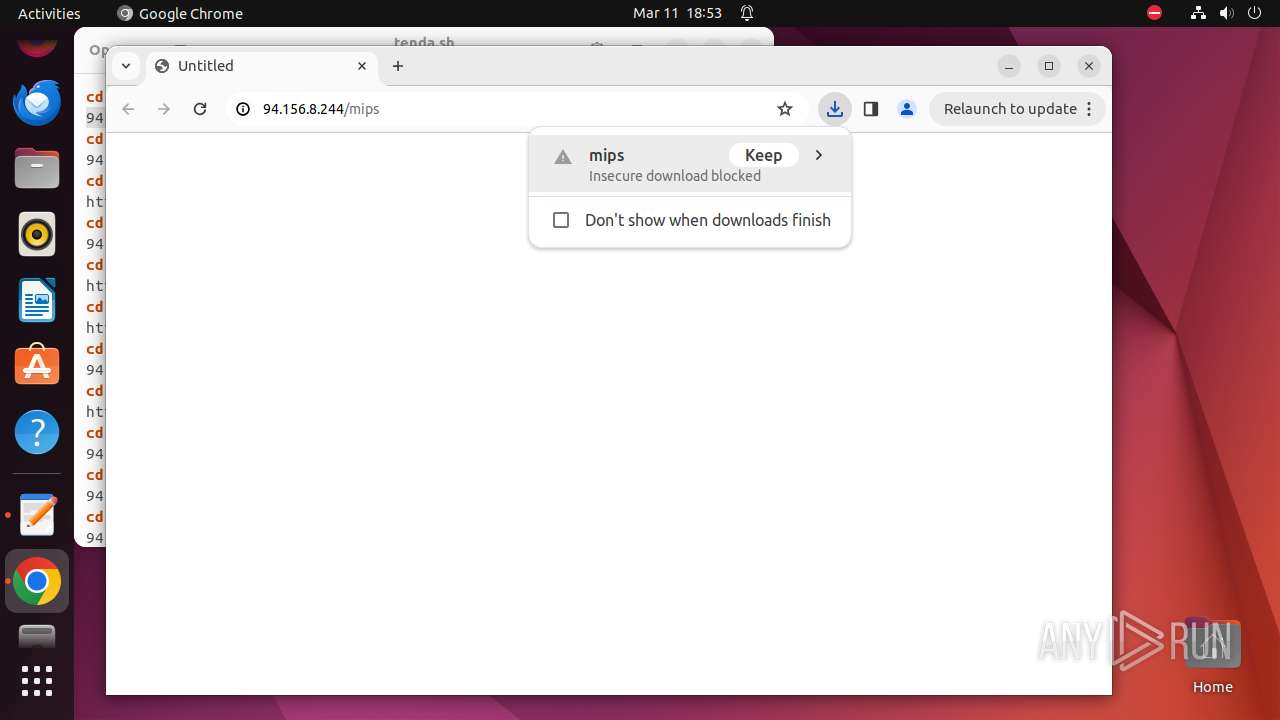Open LibreOffice Writer from dock
This screenshot has width=1280, height=720.
37,300
